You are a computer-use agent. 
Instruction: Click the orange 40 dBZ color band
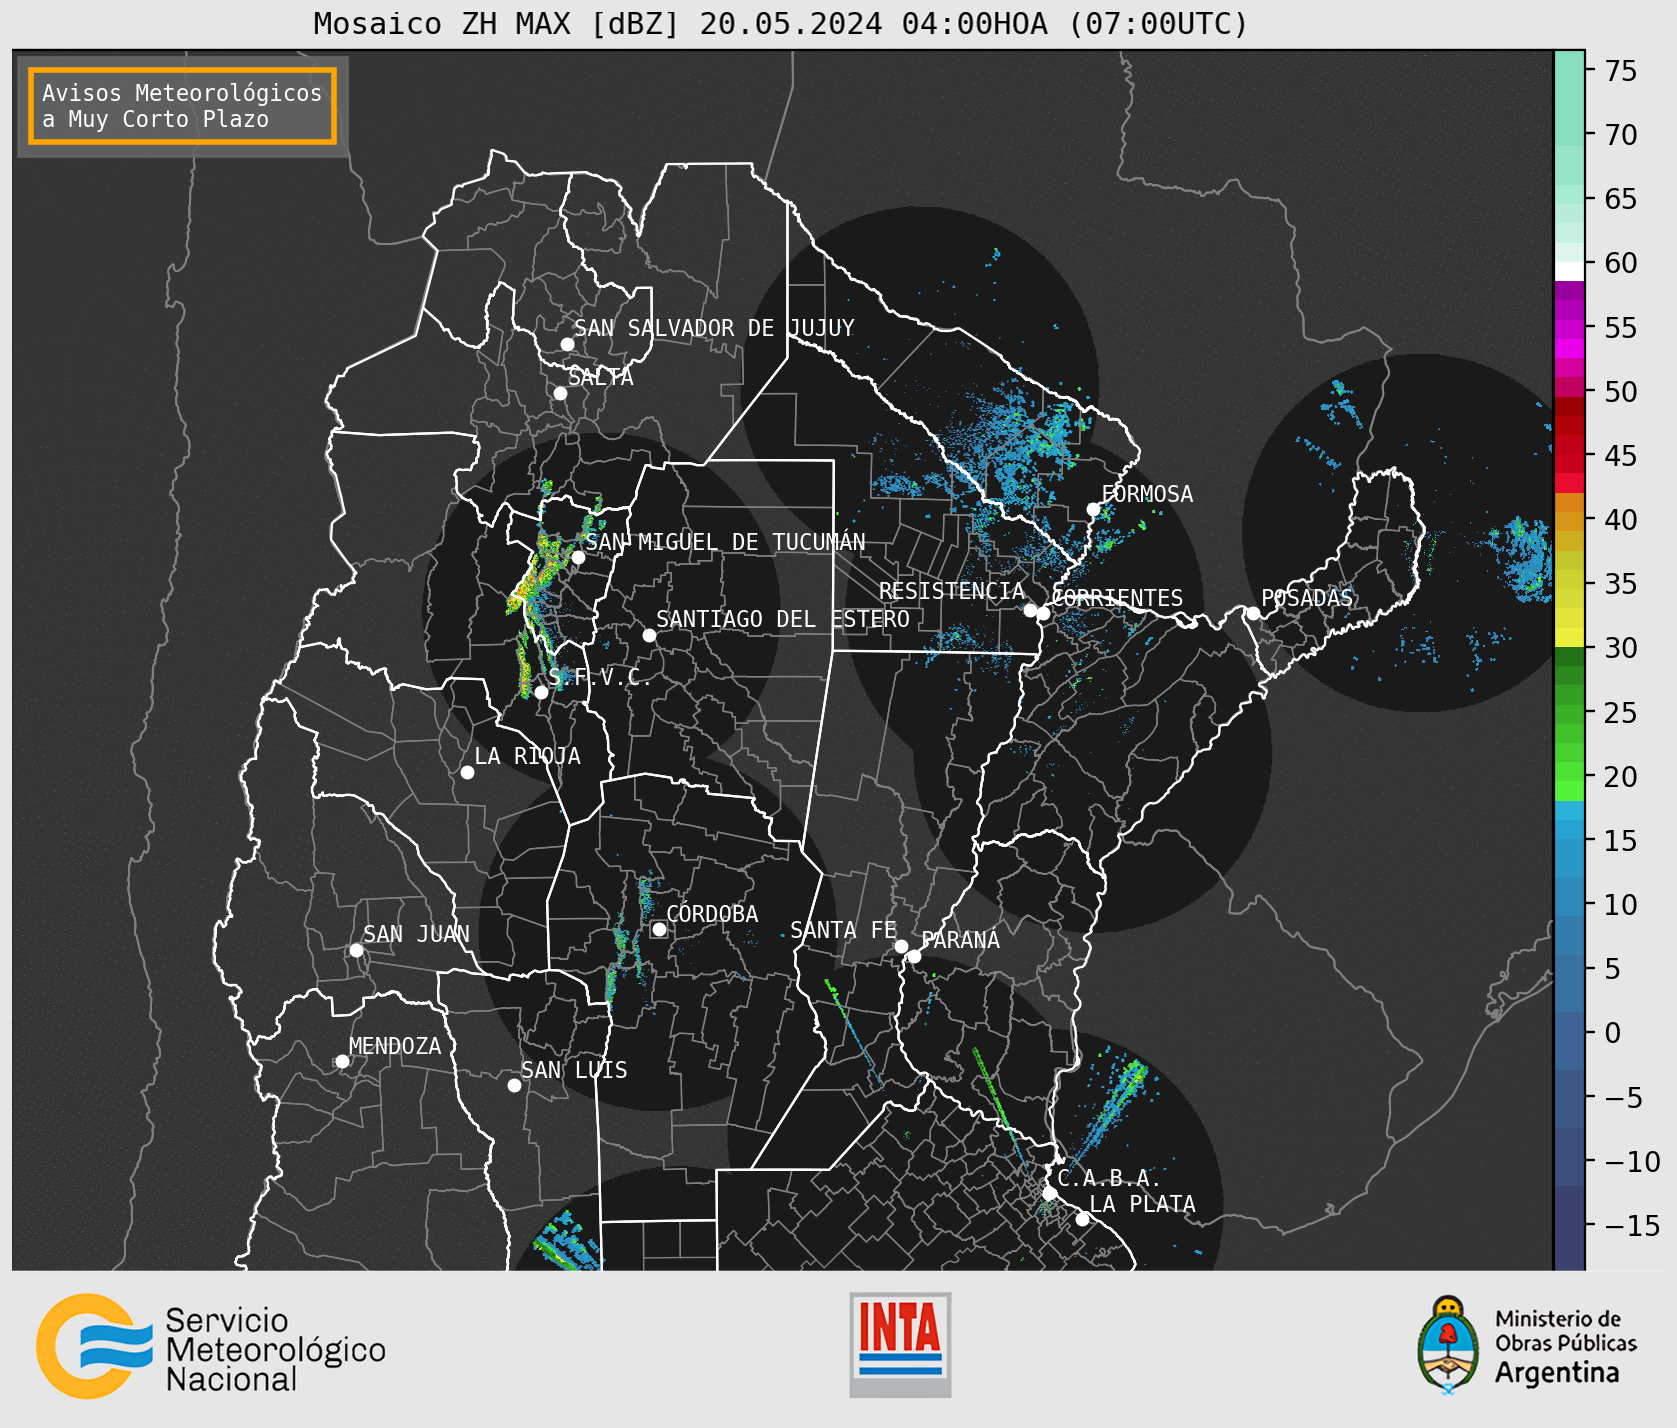coord(1569,520)
